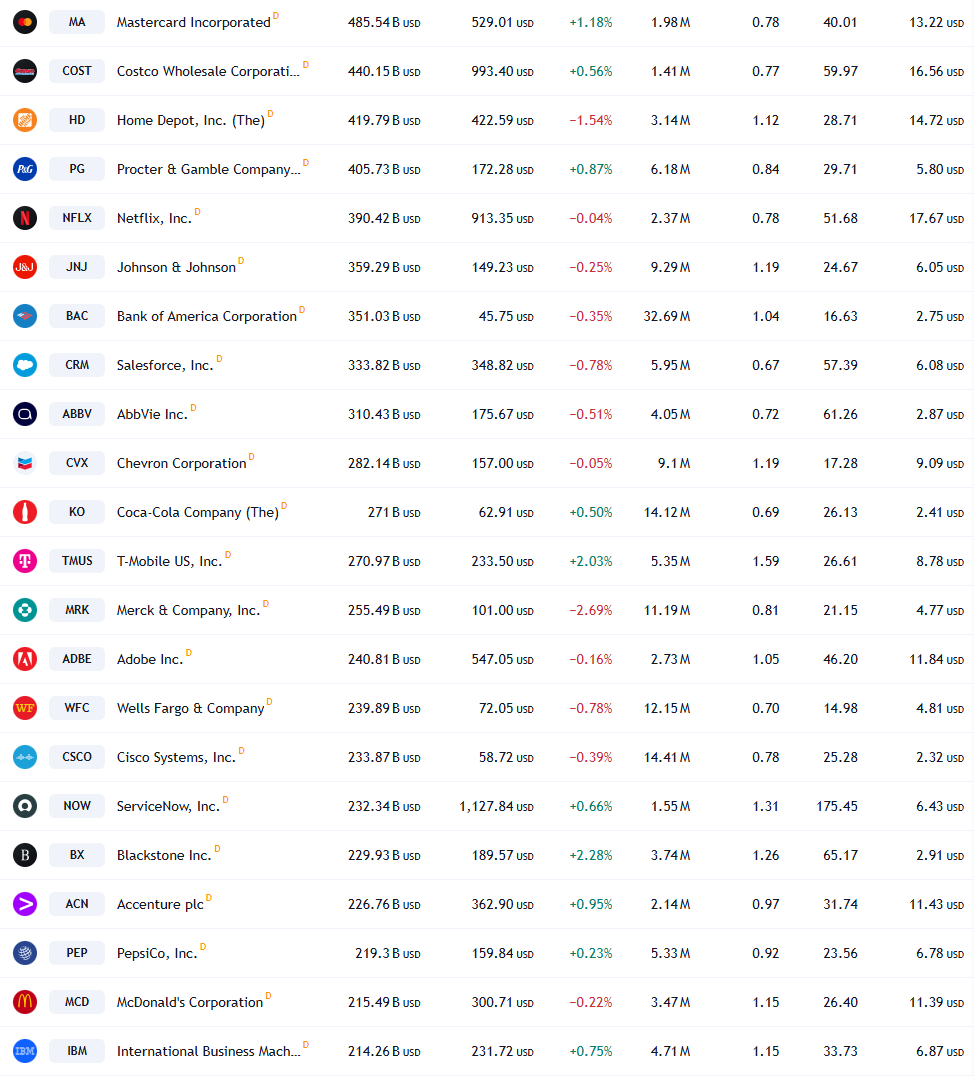974x1076 pixels.
Task: Click ServiceNow price 1,127.84 USD
Action: (496, 806)
